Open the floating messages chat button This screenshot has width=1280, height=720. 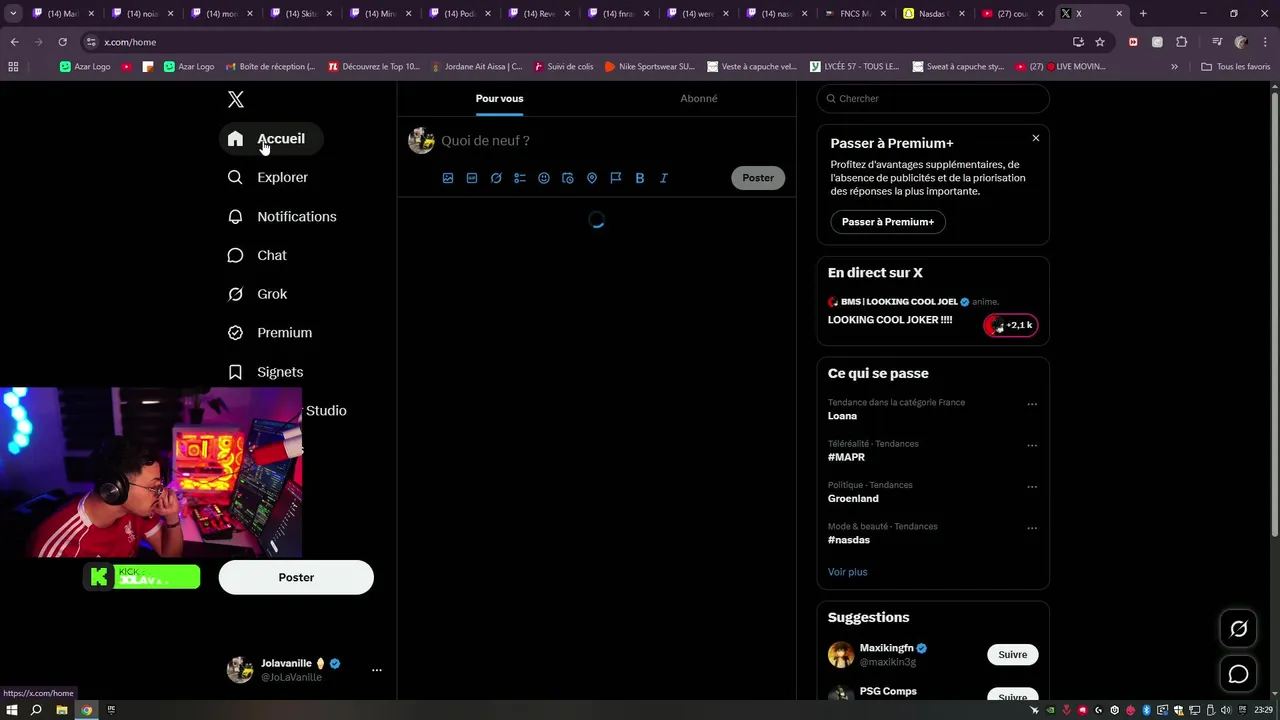point(1238,674)
